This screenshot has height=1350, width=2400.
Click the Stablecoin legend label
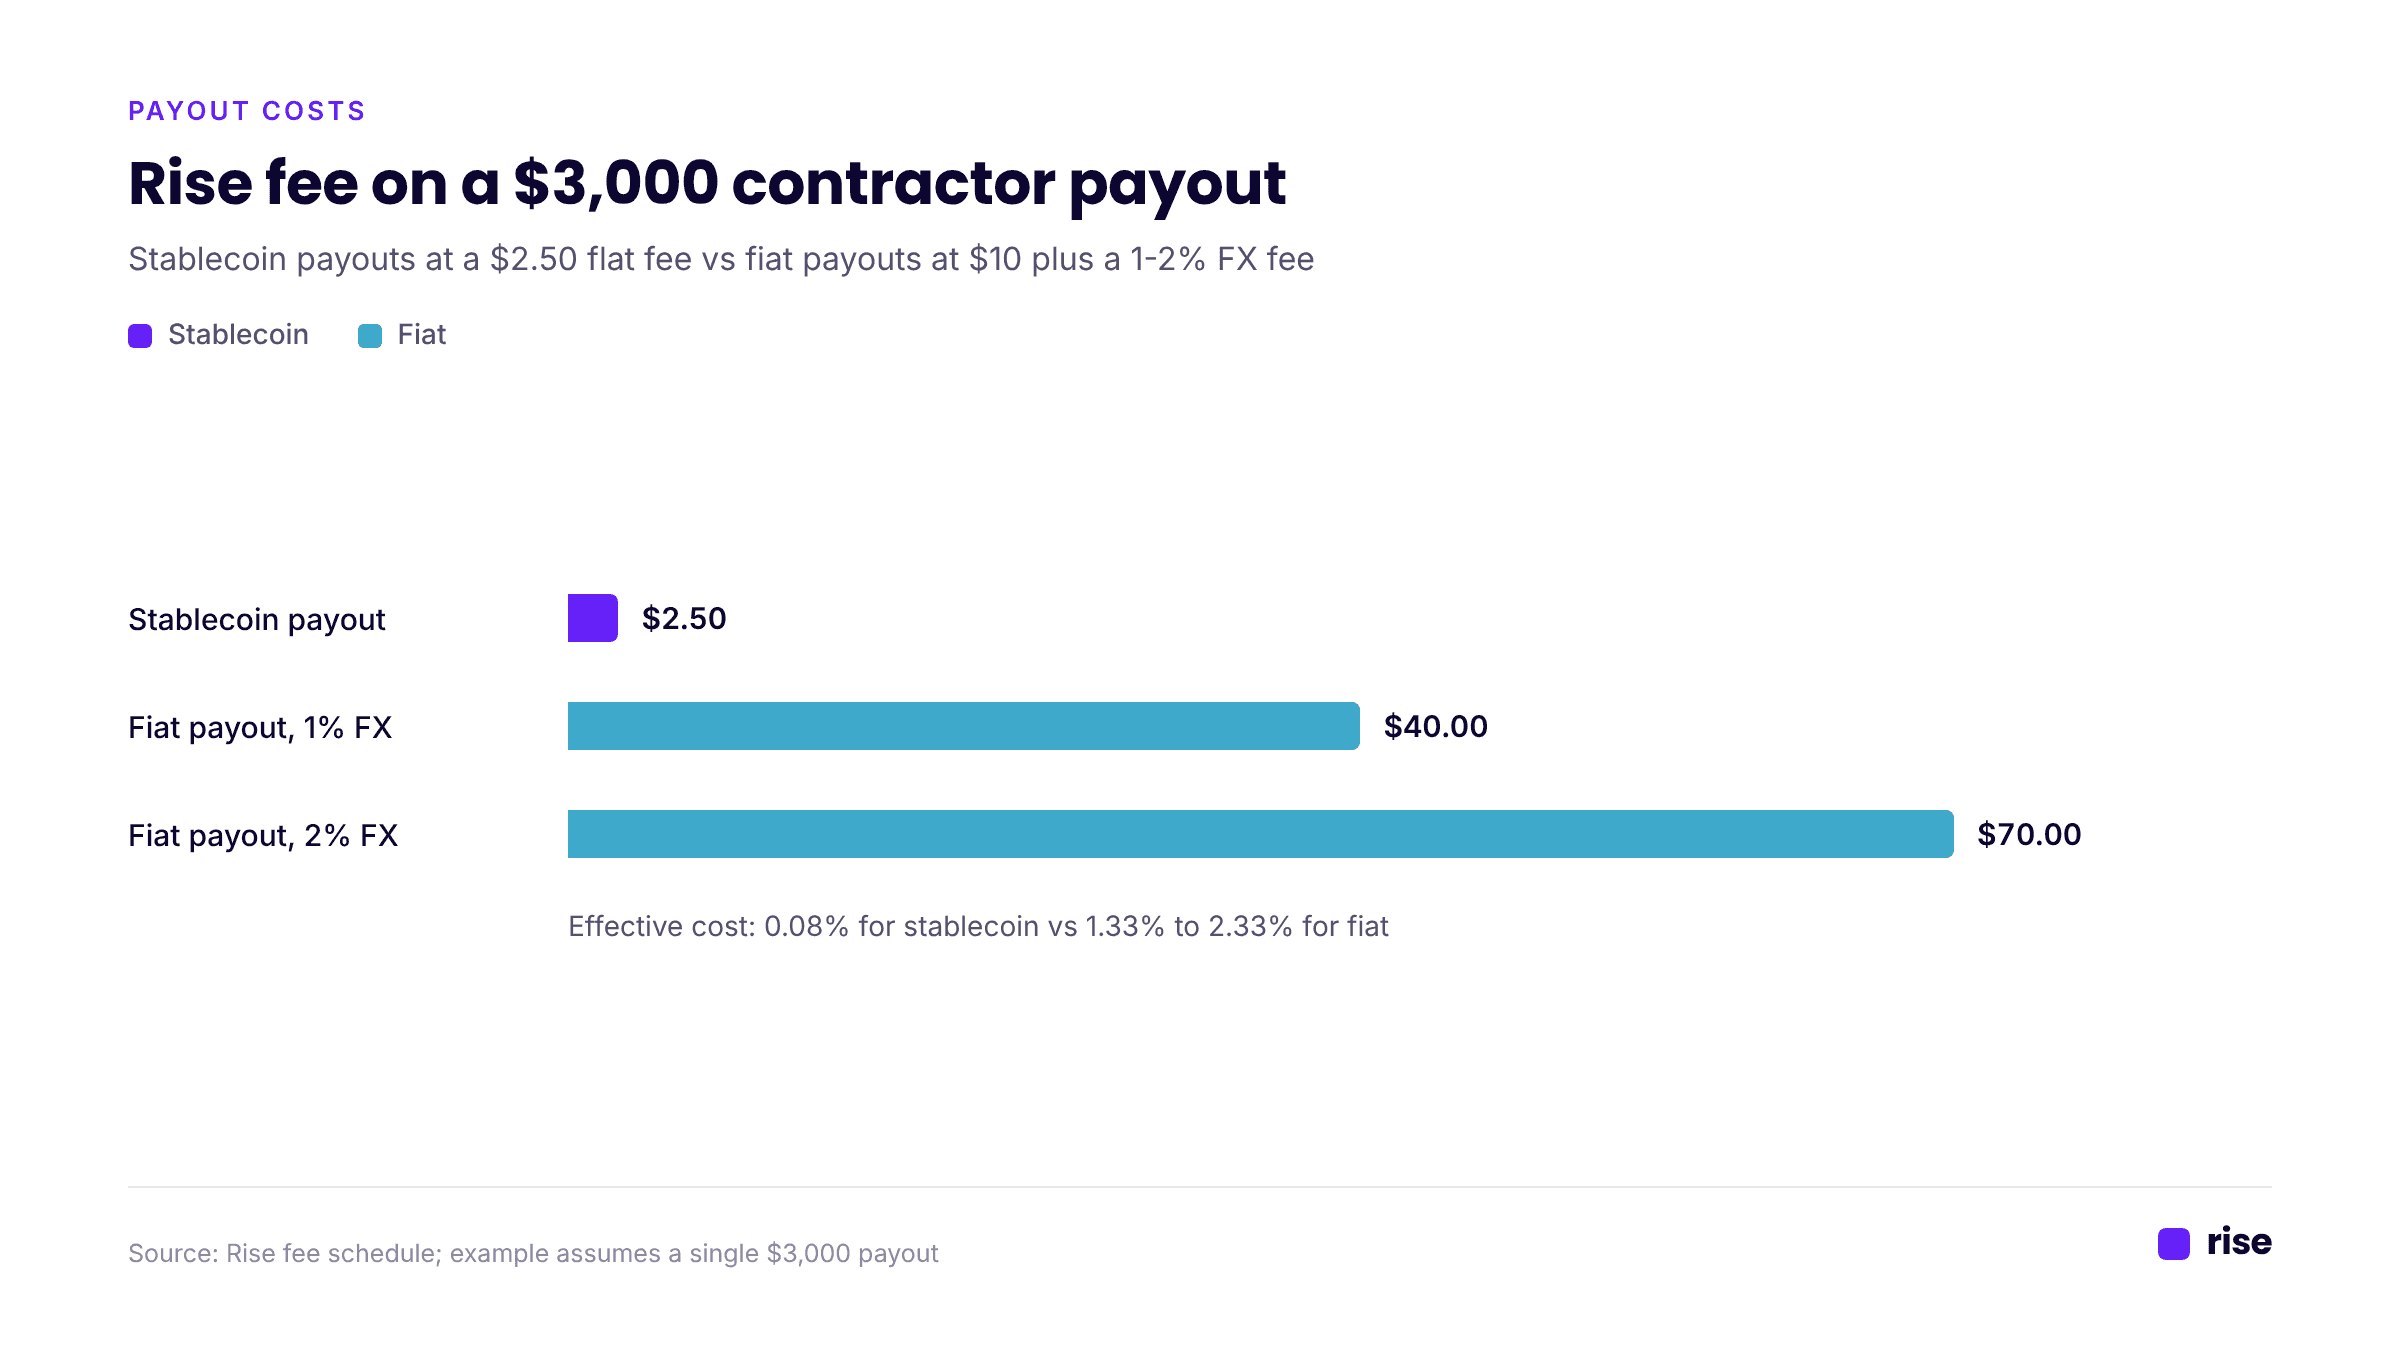click(238, 334)
